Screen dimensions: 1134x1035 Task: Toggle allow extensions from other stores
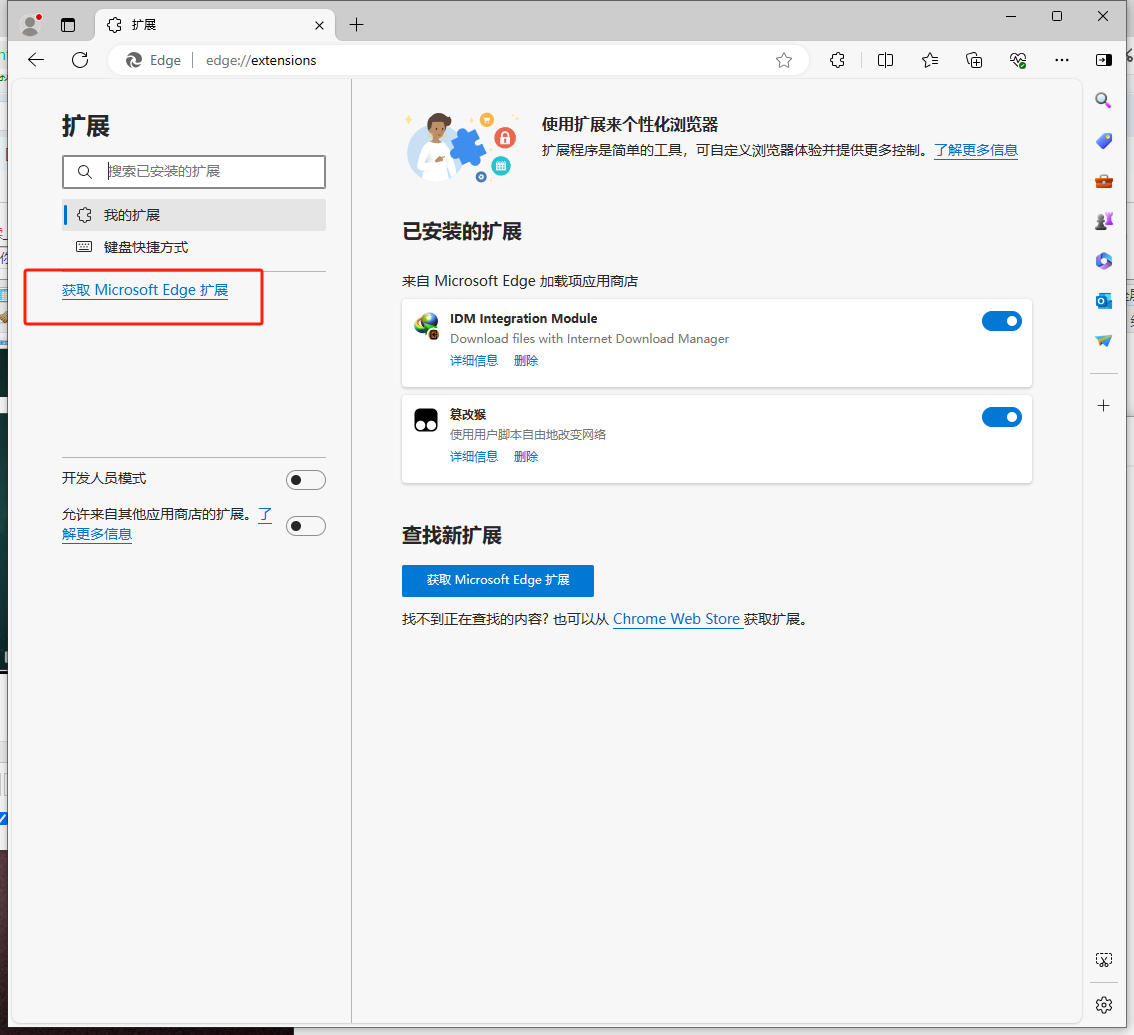(305, 526)
